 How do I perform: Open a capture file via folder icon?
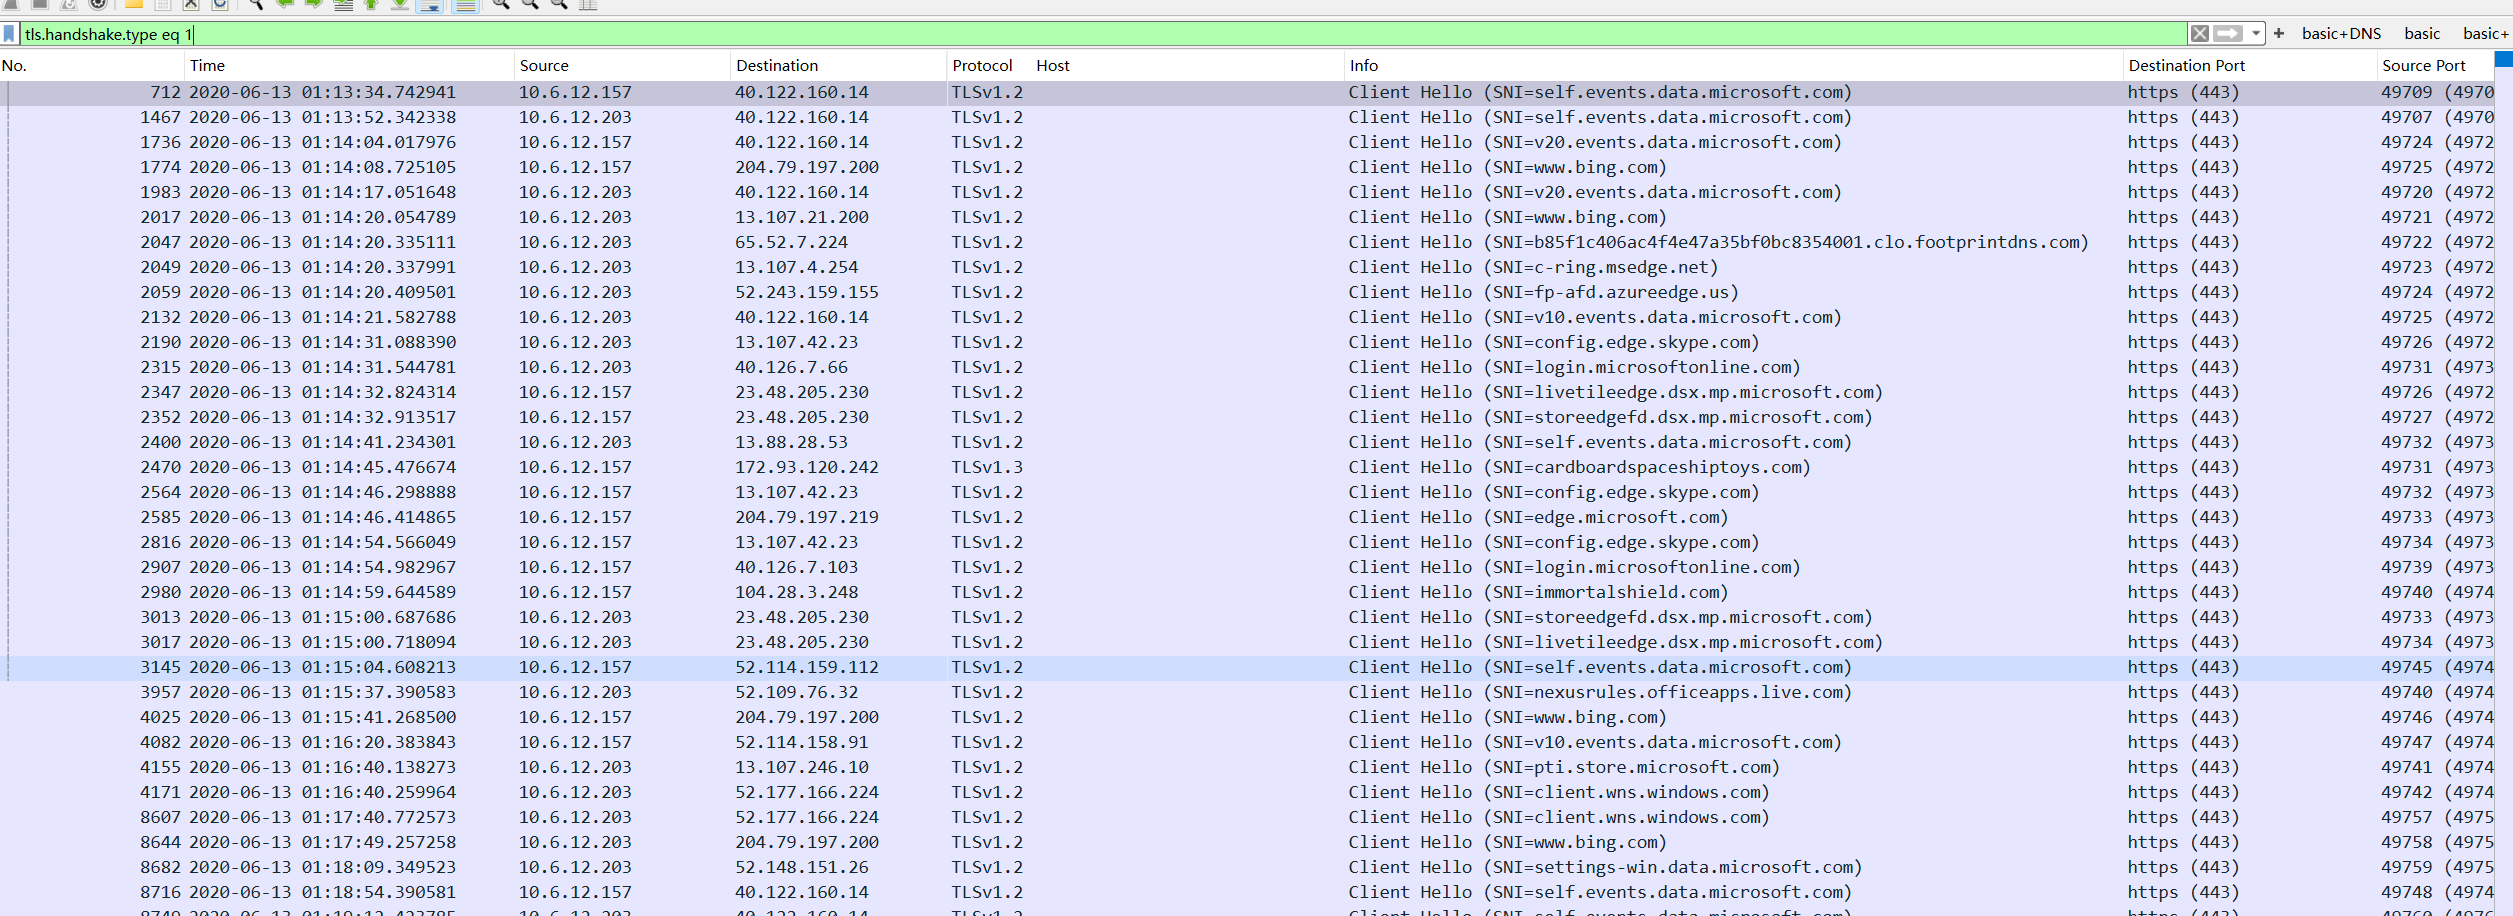pyautogui.click(x=133, y=4)
